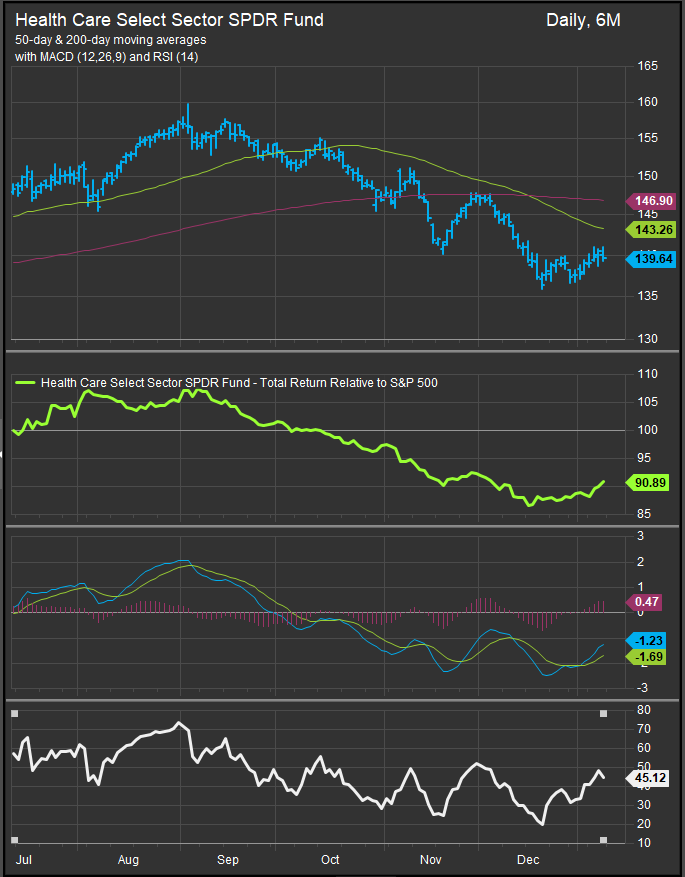Click the 85 relative return axis label

click(645, 514)
